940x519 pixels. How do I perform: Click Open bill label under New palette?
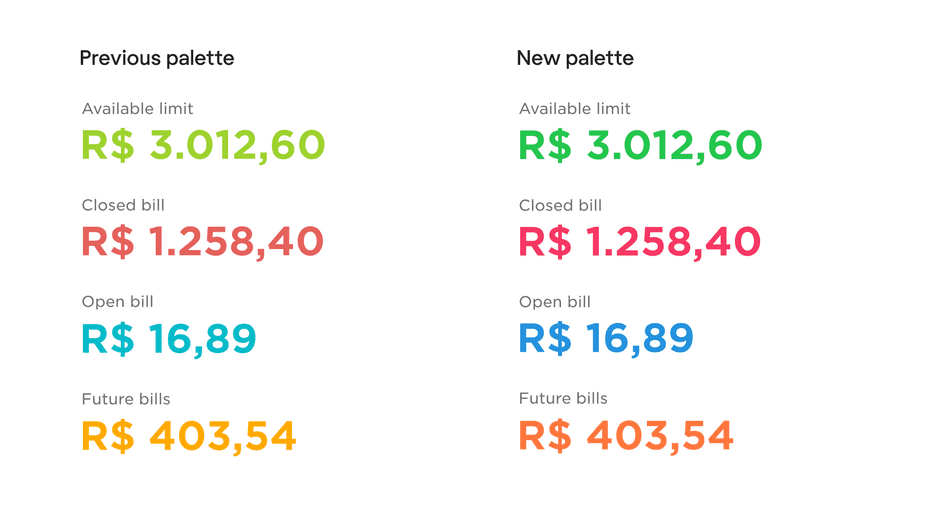555,301
